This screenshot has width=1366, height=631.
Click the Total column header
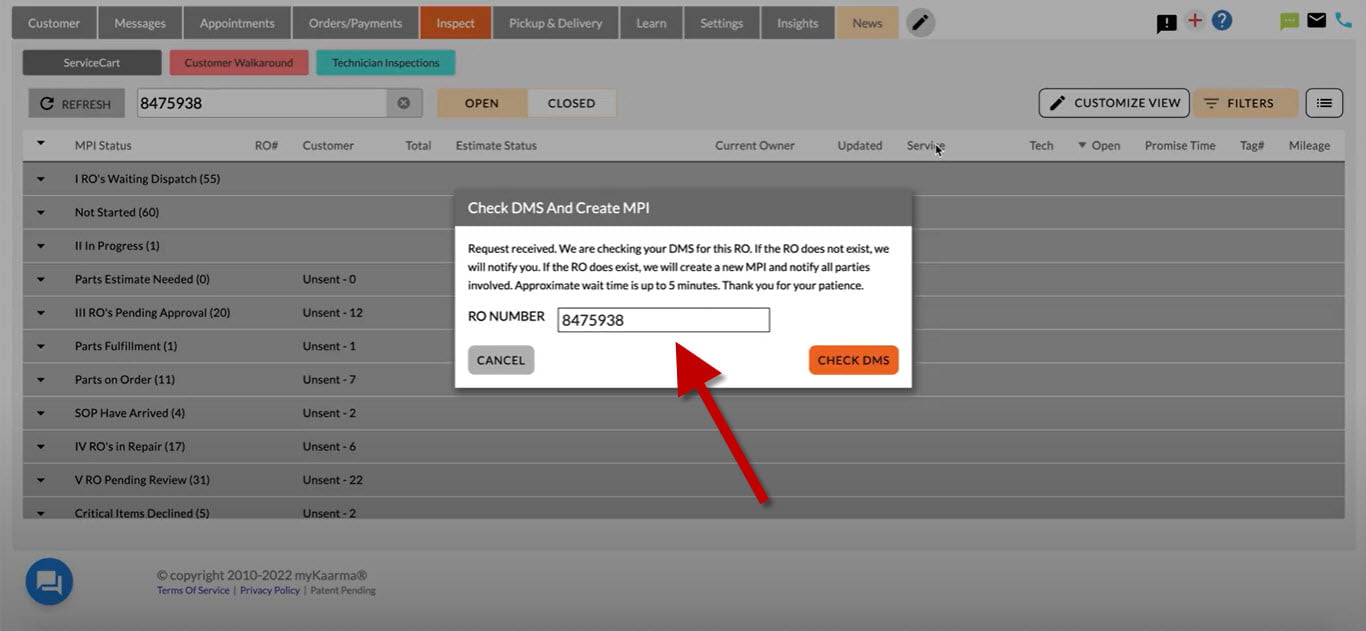click(418, 146)
